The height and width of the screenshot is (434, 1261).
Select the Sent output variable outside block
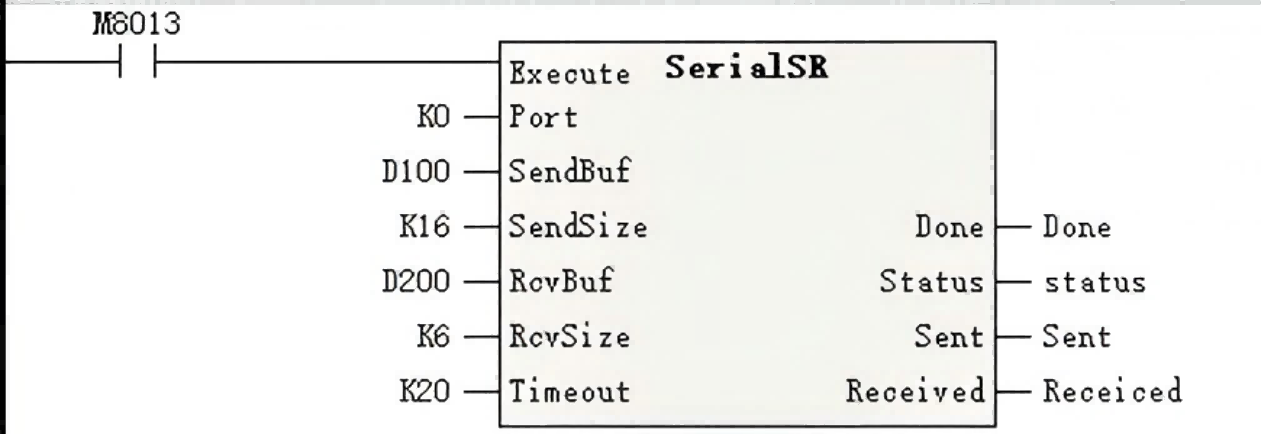(1076, 338)
